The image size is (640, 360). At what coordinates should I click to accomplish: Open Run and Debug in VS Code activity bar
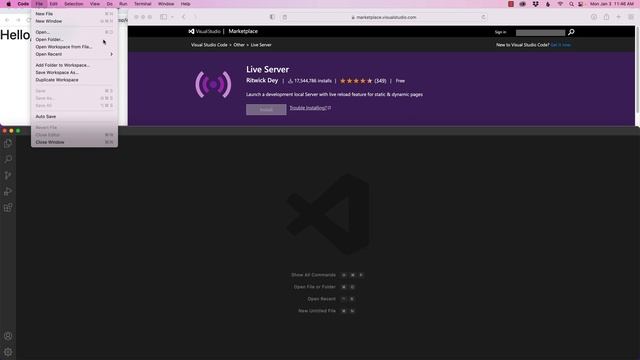coord(8,191)
